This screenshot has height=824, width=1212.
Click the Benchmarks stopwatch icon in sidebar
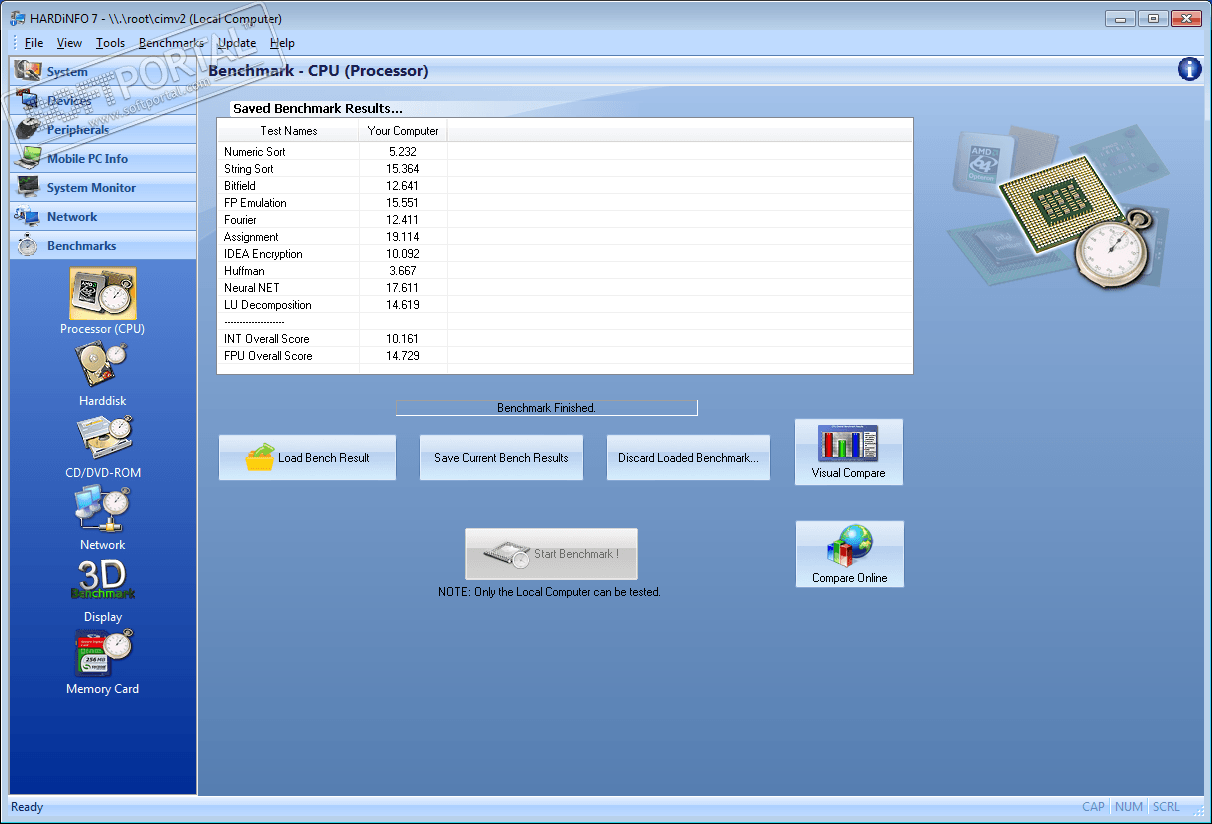29,245
